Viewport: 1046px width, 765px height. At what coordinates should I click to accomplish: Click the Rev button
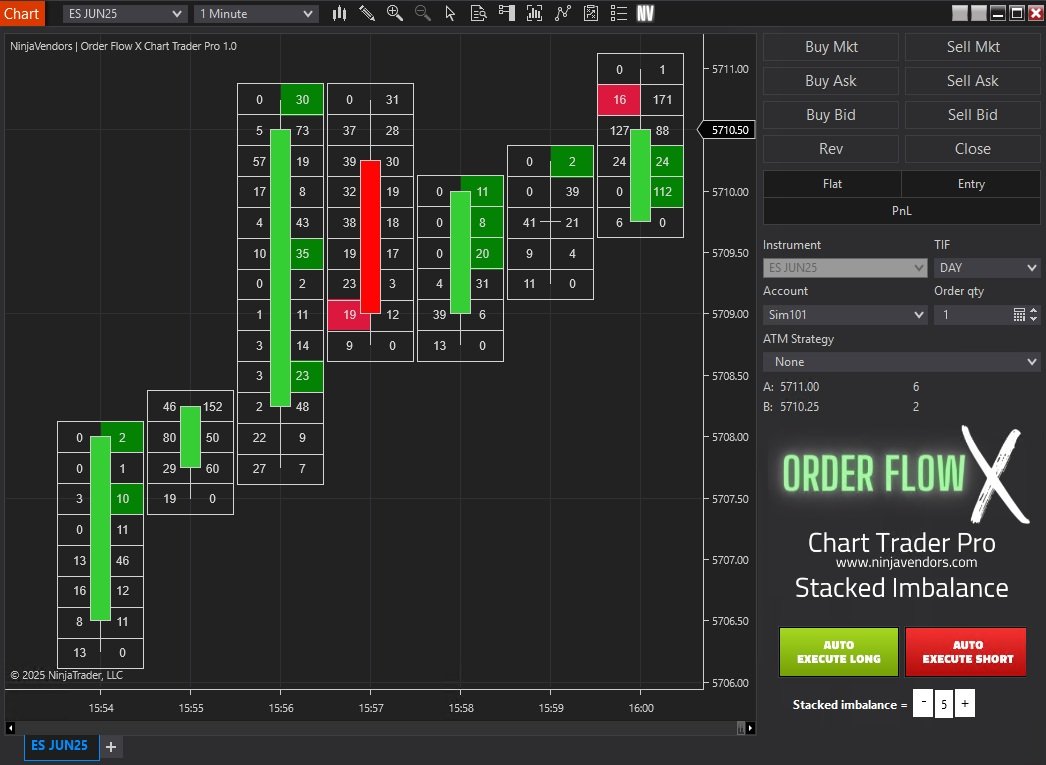coord(831,149)
